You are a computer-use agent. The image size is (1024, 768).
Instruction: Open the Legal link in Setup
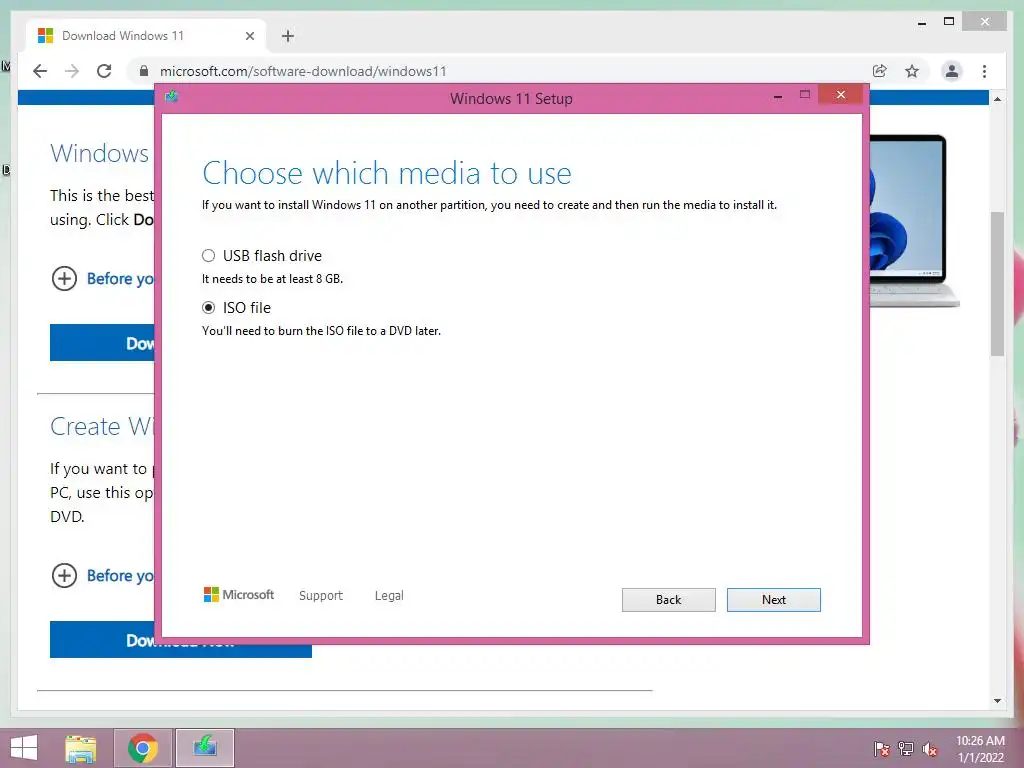pyautogui.click(x=389, y=596)
